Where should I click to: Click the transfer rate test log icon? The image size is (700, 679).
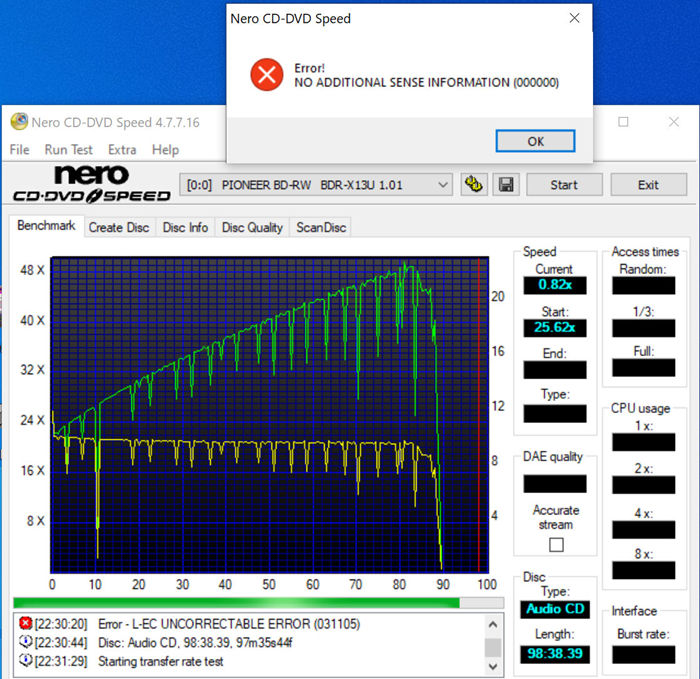coord(25,661)
